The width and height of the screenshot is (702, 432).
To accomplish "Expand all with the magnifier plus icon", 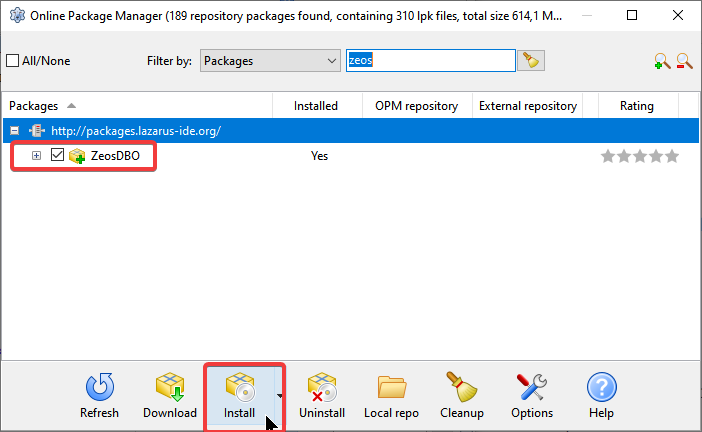I will pyautogui.click(x=662, y=61).
